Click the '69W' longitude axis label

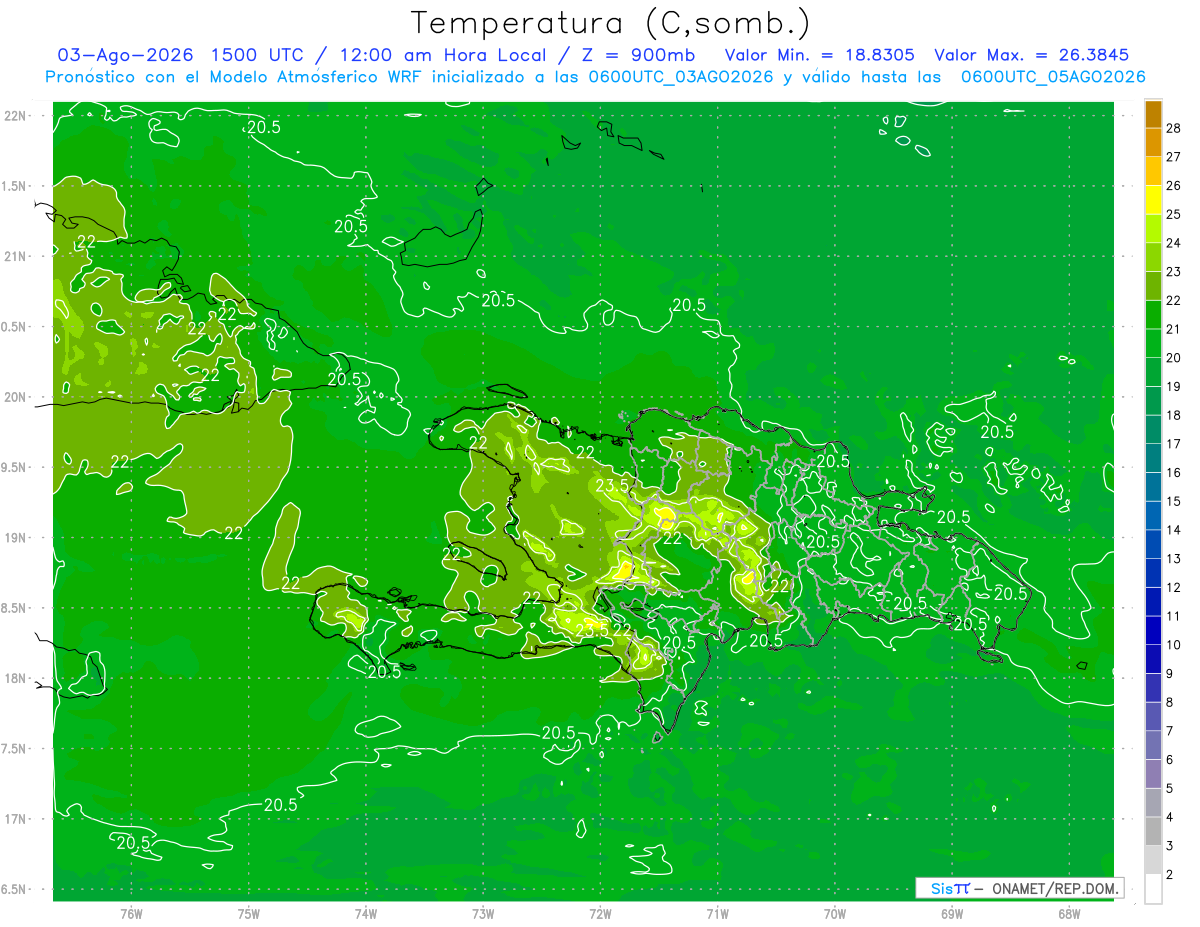click(952, 913)
